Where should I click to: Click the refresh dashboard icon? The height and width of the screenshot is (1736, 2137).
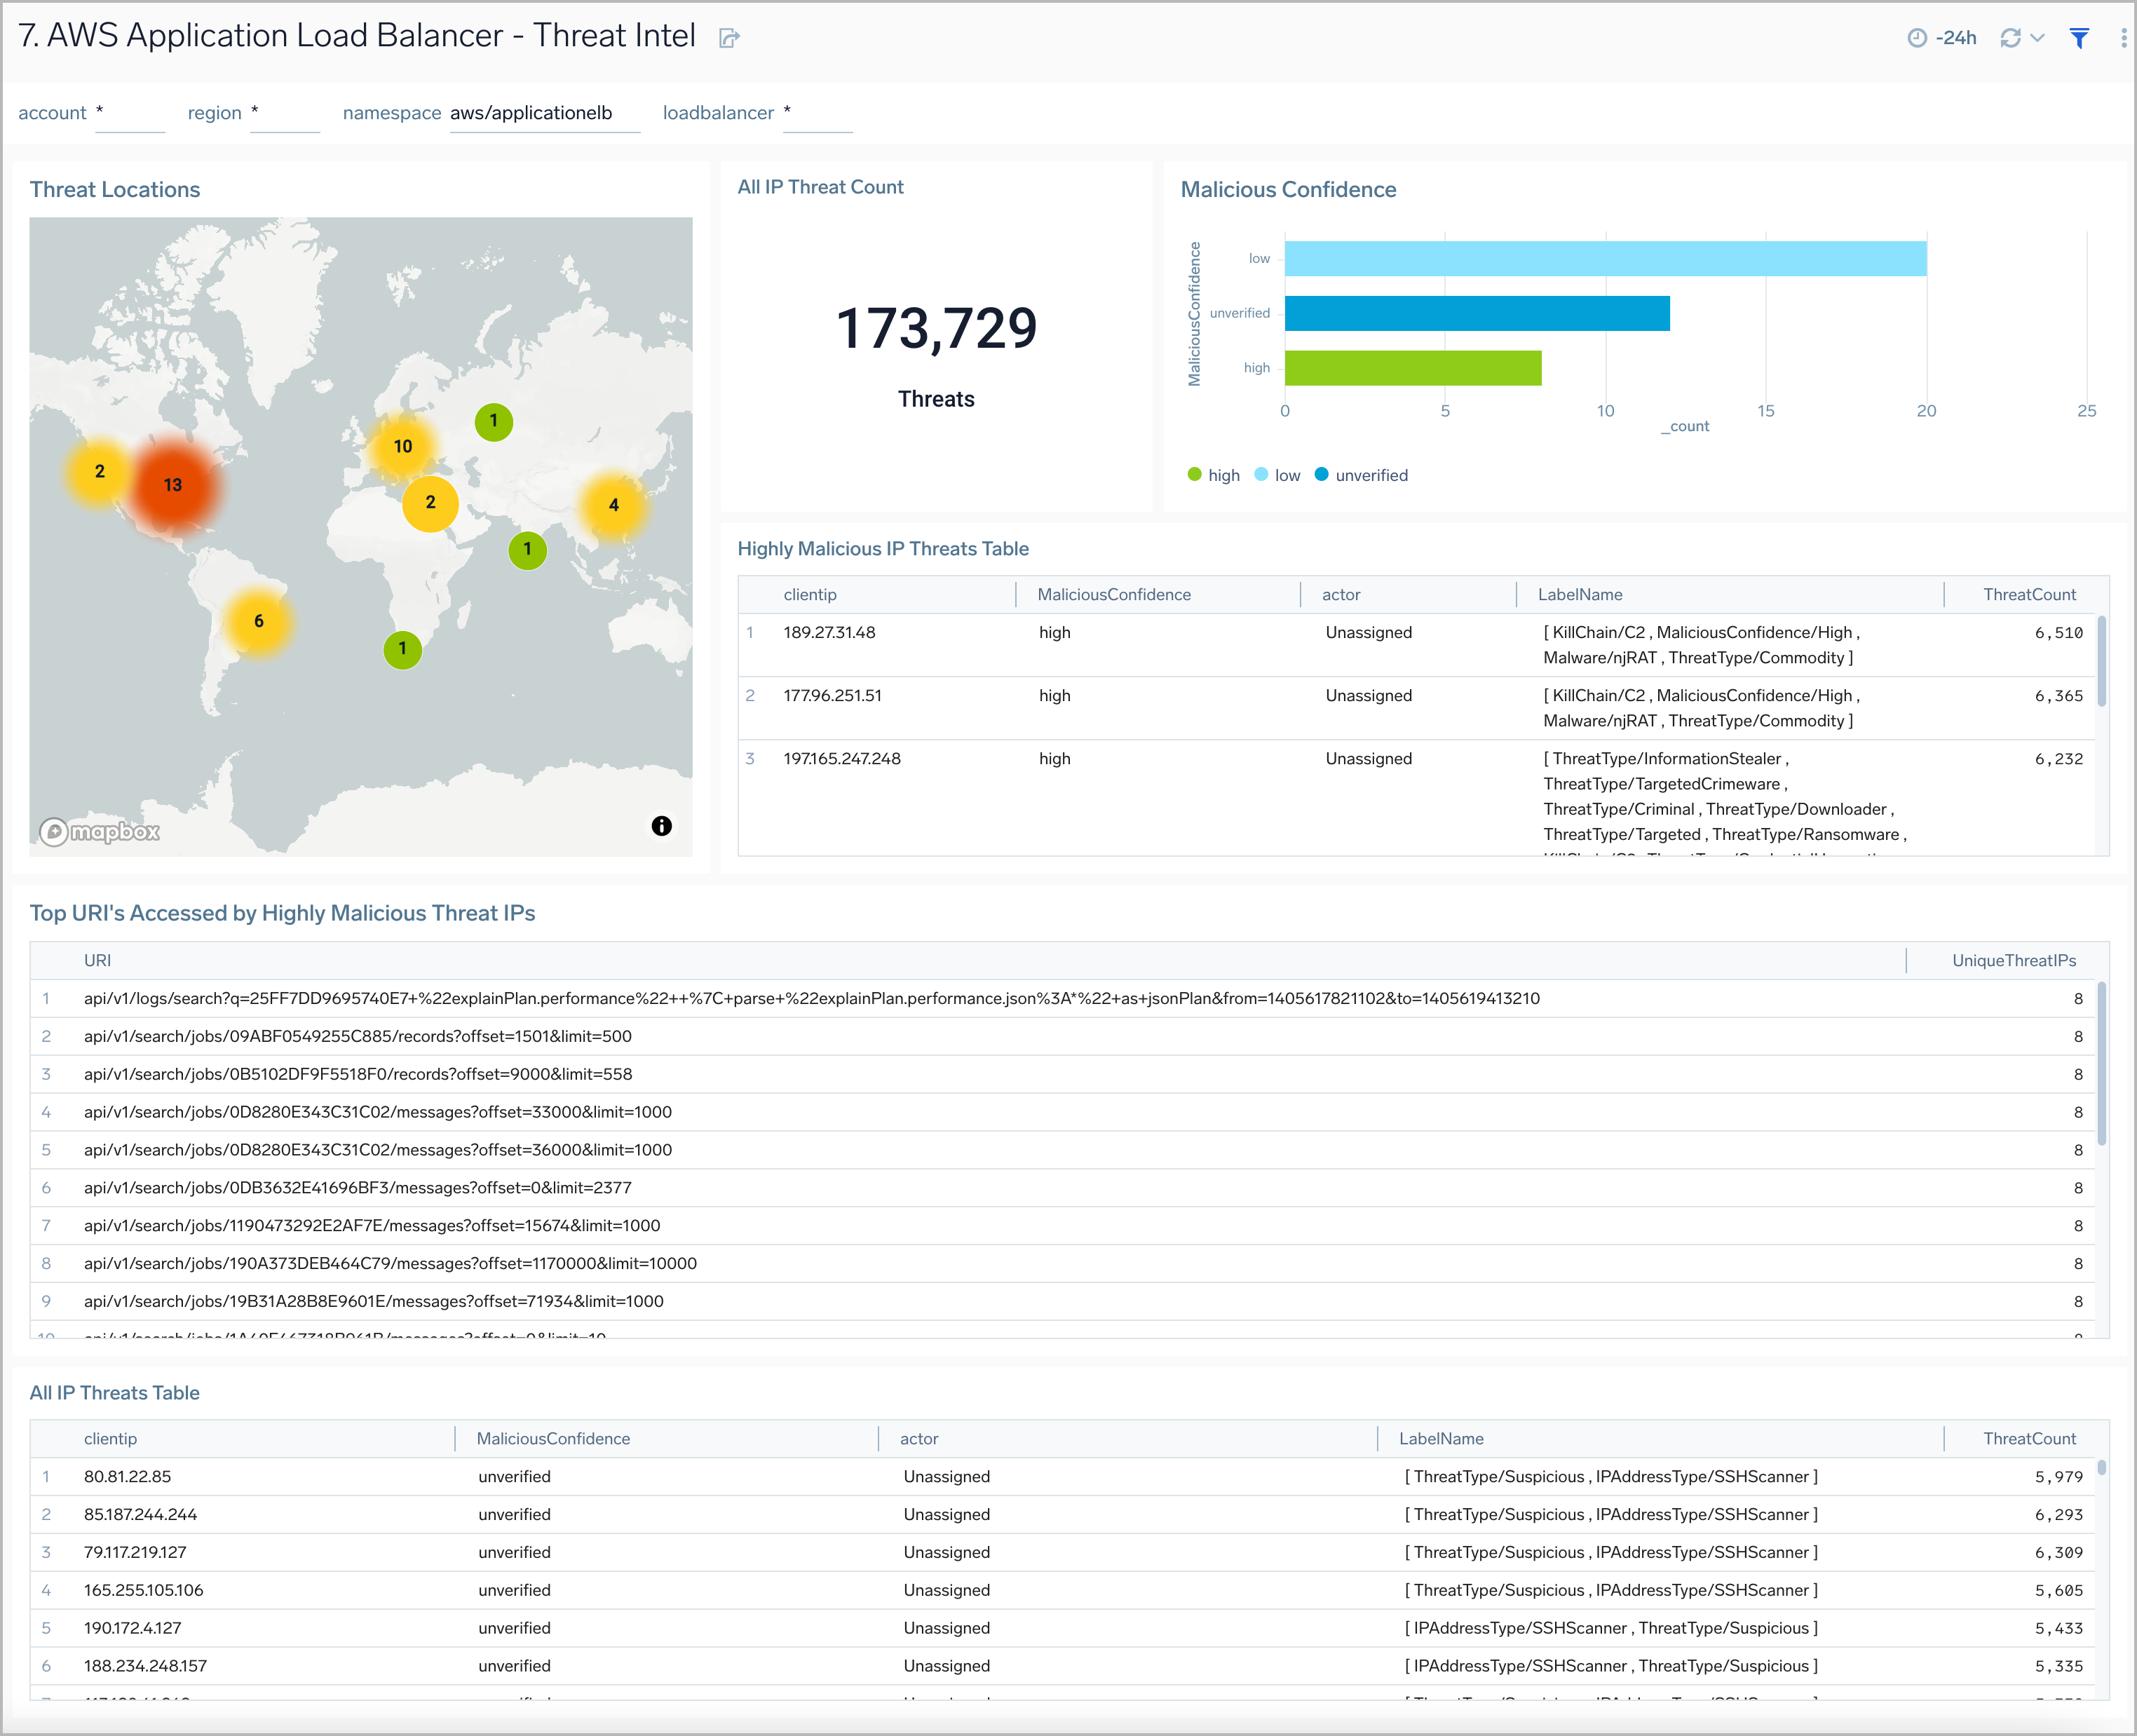2010,38
